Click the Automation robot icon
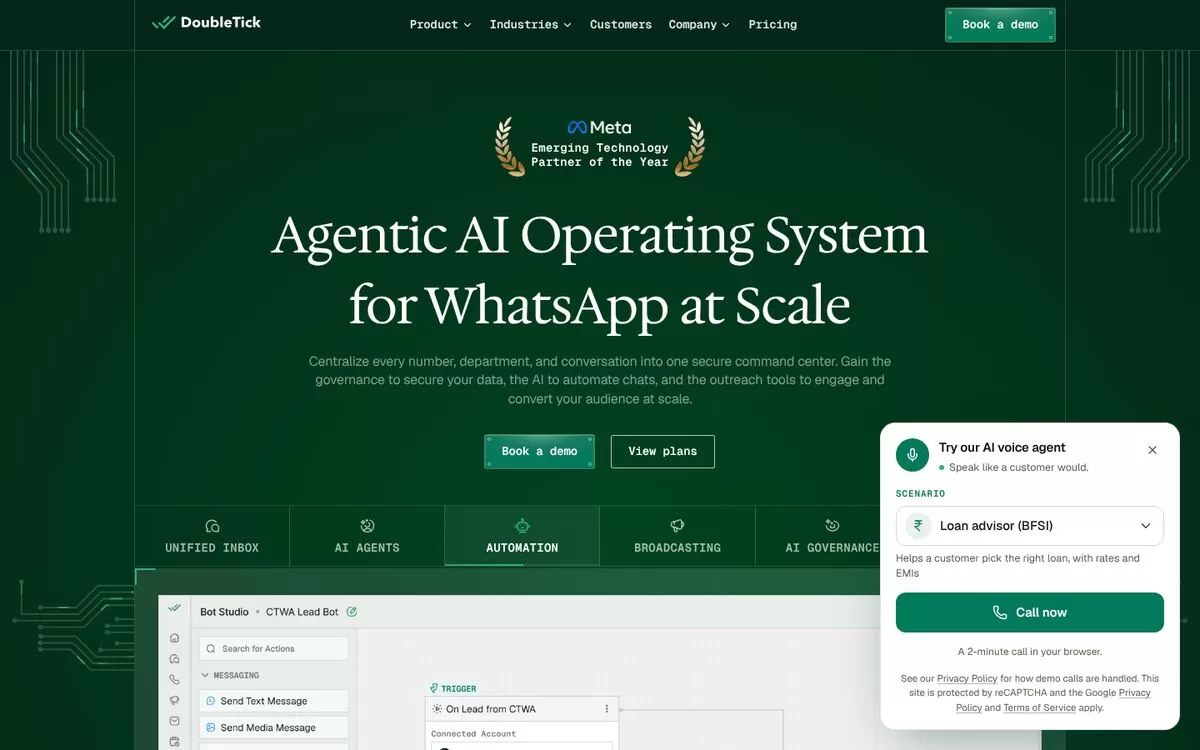The height and width of the screenshot is (750, 1200). point(522,526)
